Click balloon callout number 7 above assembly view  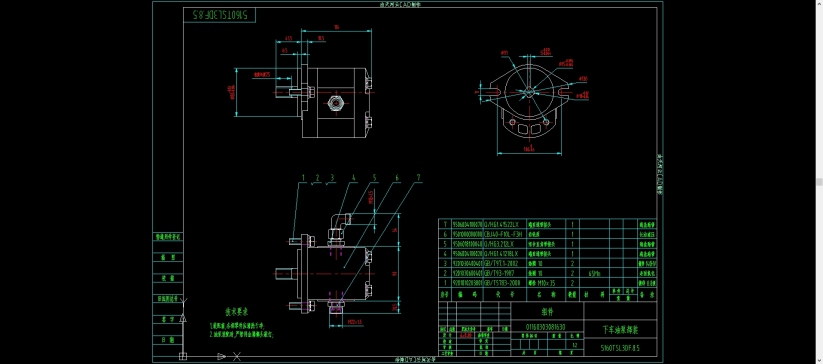(418, 178)
